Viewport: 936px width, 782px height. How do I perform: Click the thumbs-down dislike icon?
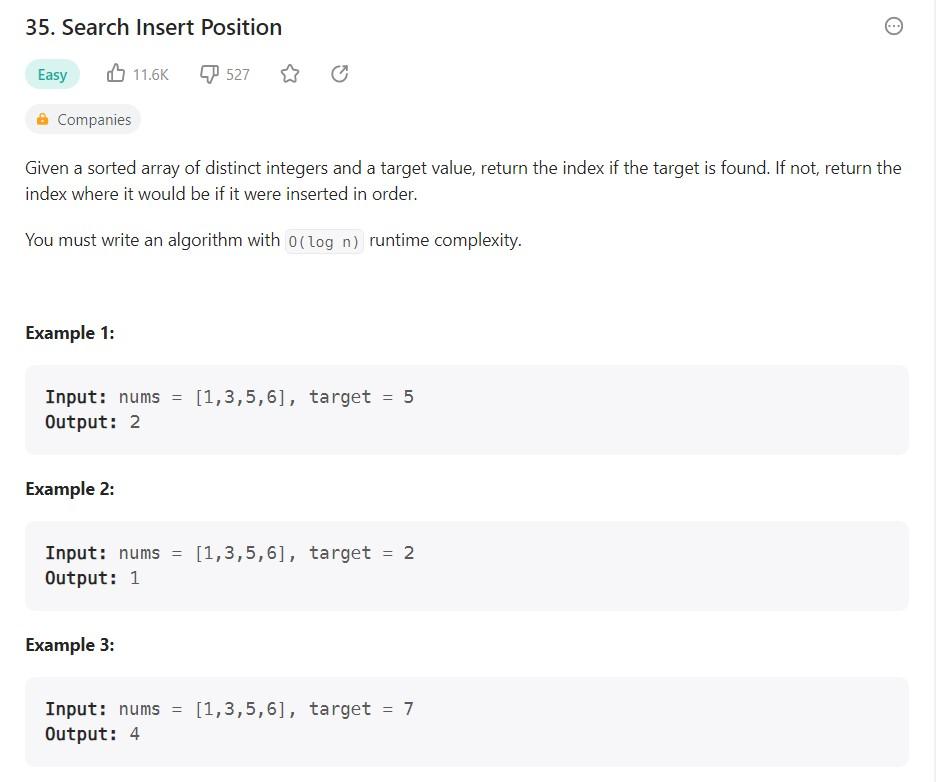click(209, 74)
